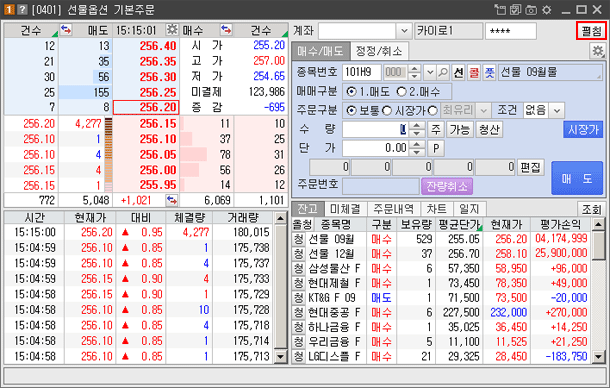This screenshot has height=388, width=610.
Task: Open order panel gear settings icon
Action: click(597, 51)
